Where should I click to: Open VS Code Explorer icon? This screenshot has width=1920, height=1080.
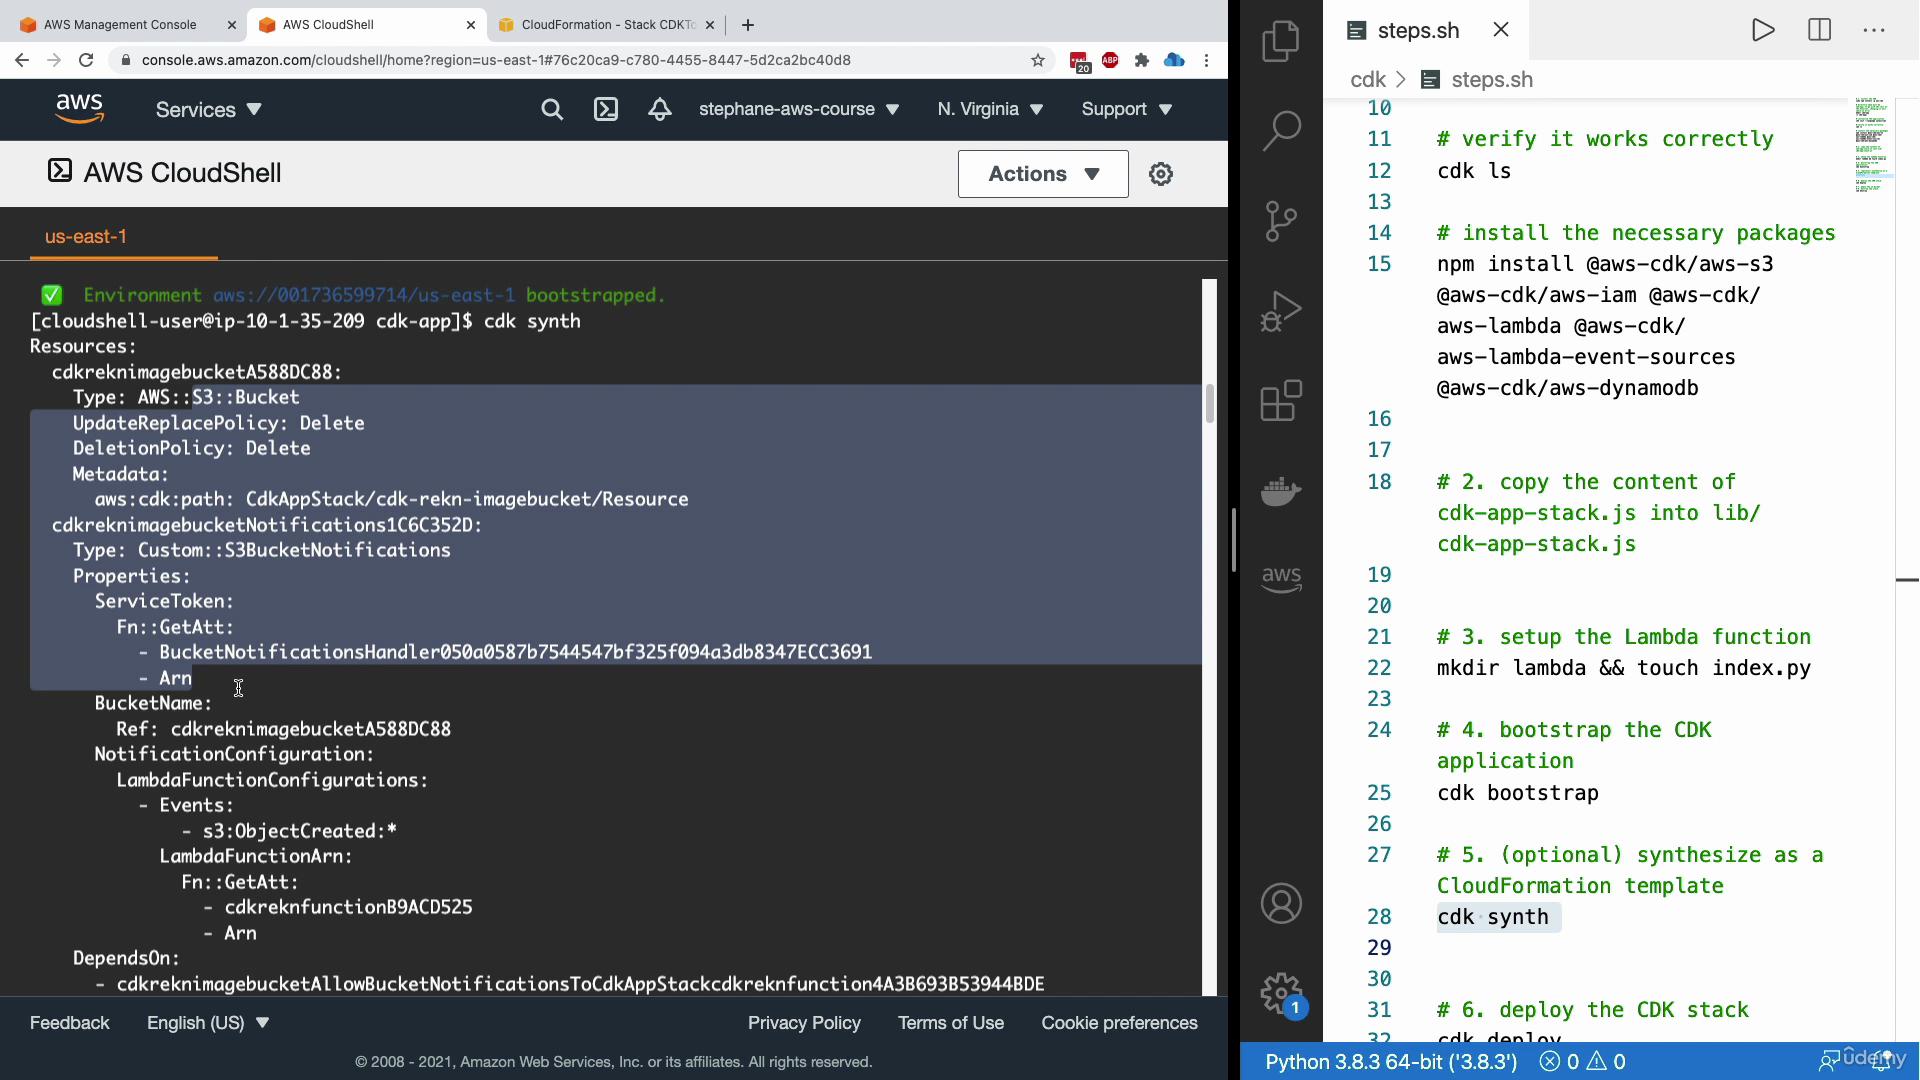click(x=1281, y=42)
